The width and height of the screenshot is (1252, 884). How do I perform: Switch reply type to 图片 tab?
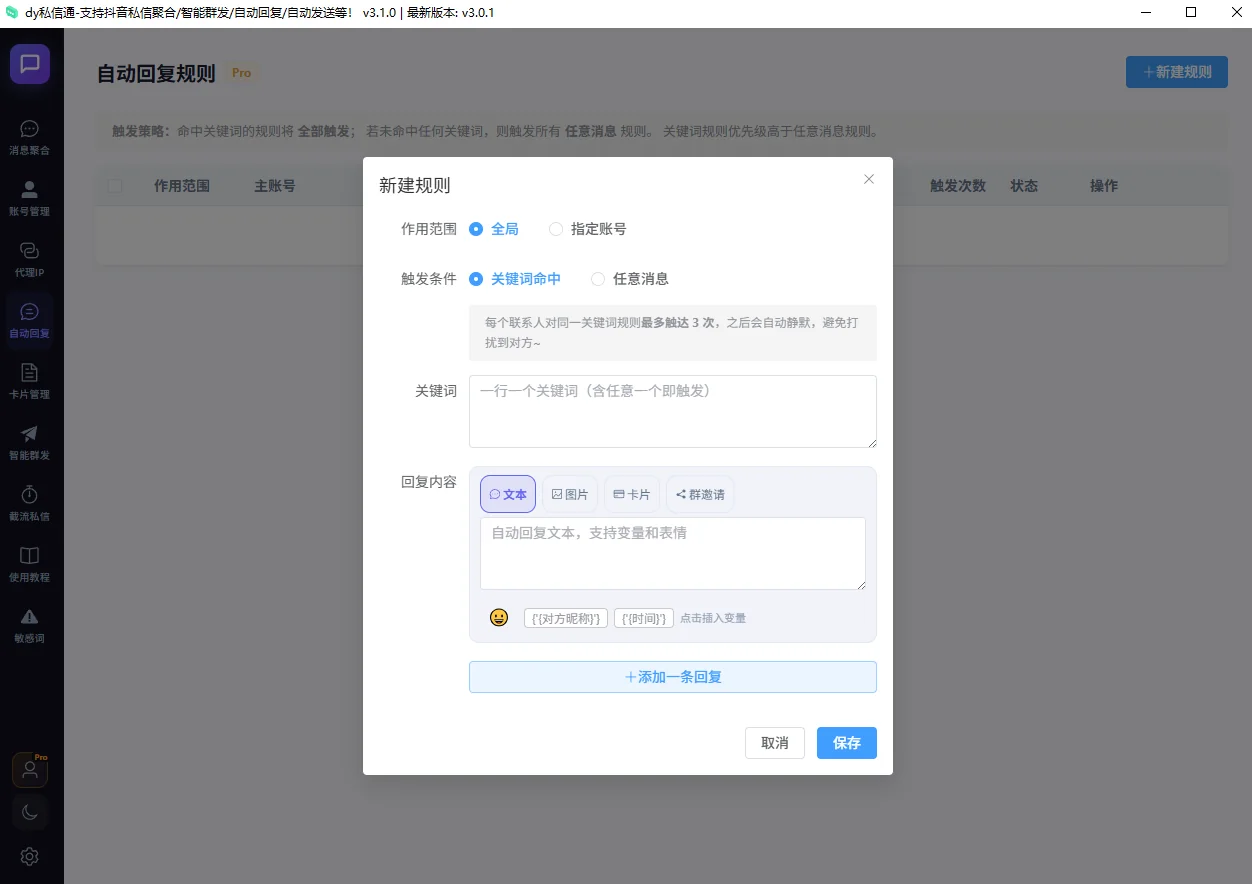(x=570, y=494)
